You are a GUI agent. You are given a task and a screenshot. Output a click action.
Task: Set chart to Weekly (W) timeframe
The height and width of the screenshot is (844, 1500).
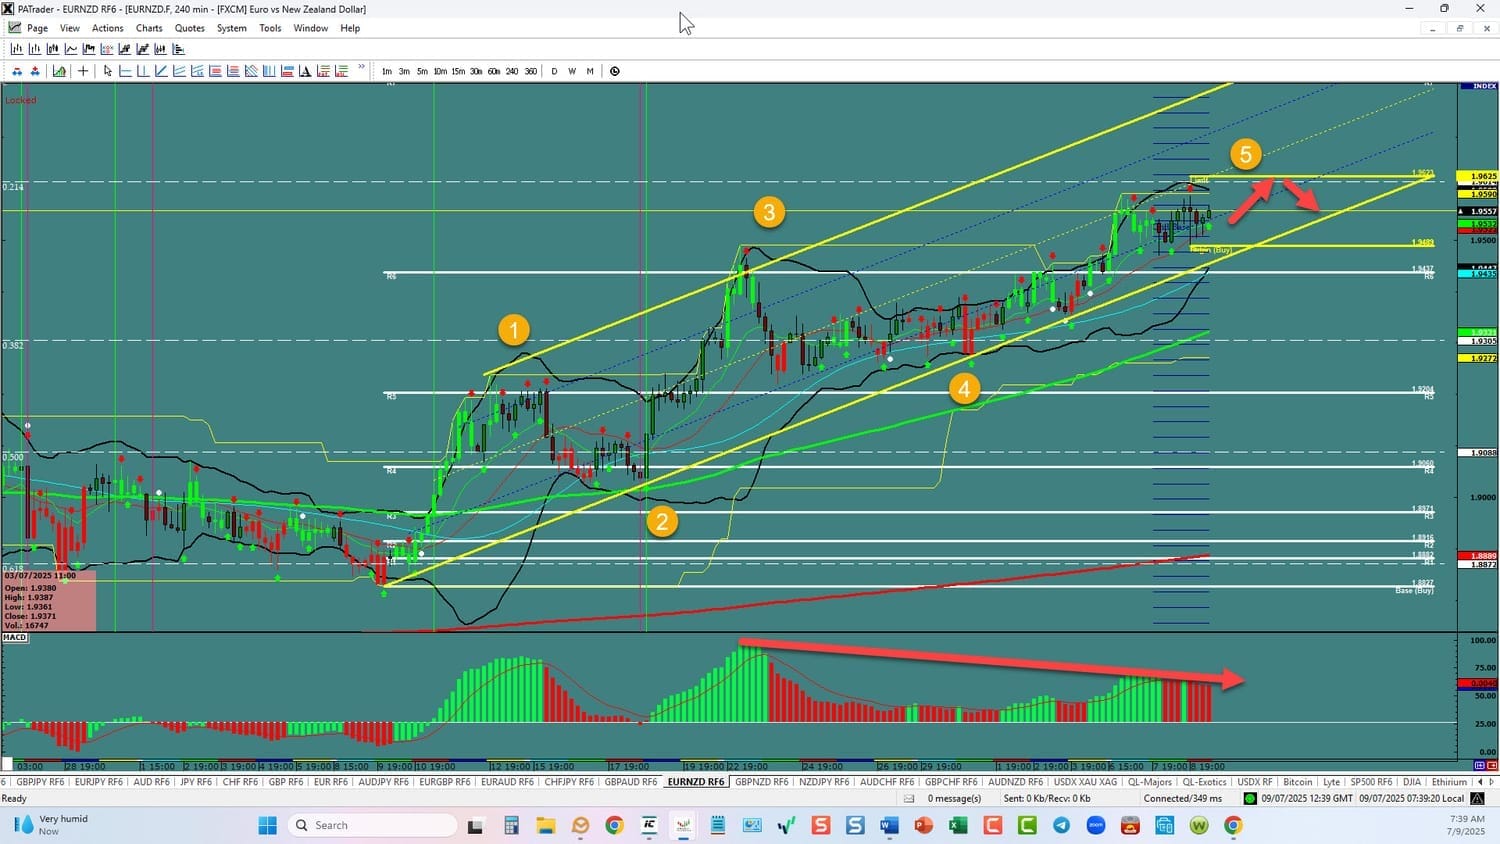point(572,71)
